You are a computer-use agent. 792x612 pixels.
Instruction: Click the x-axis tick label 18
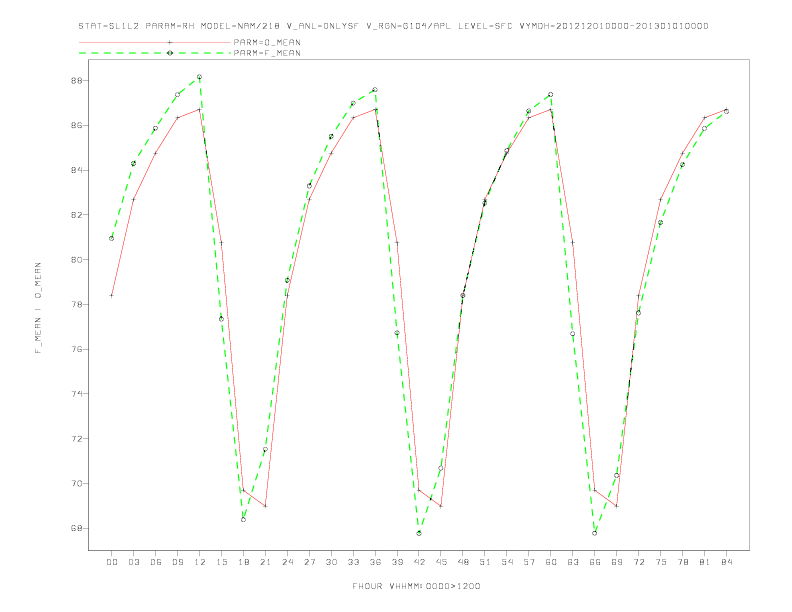[243, 562]
